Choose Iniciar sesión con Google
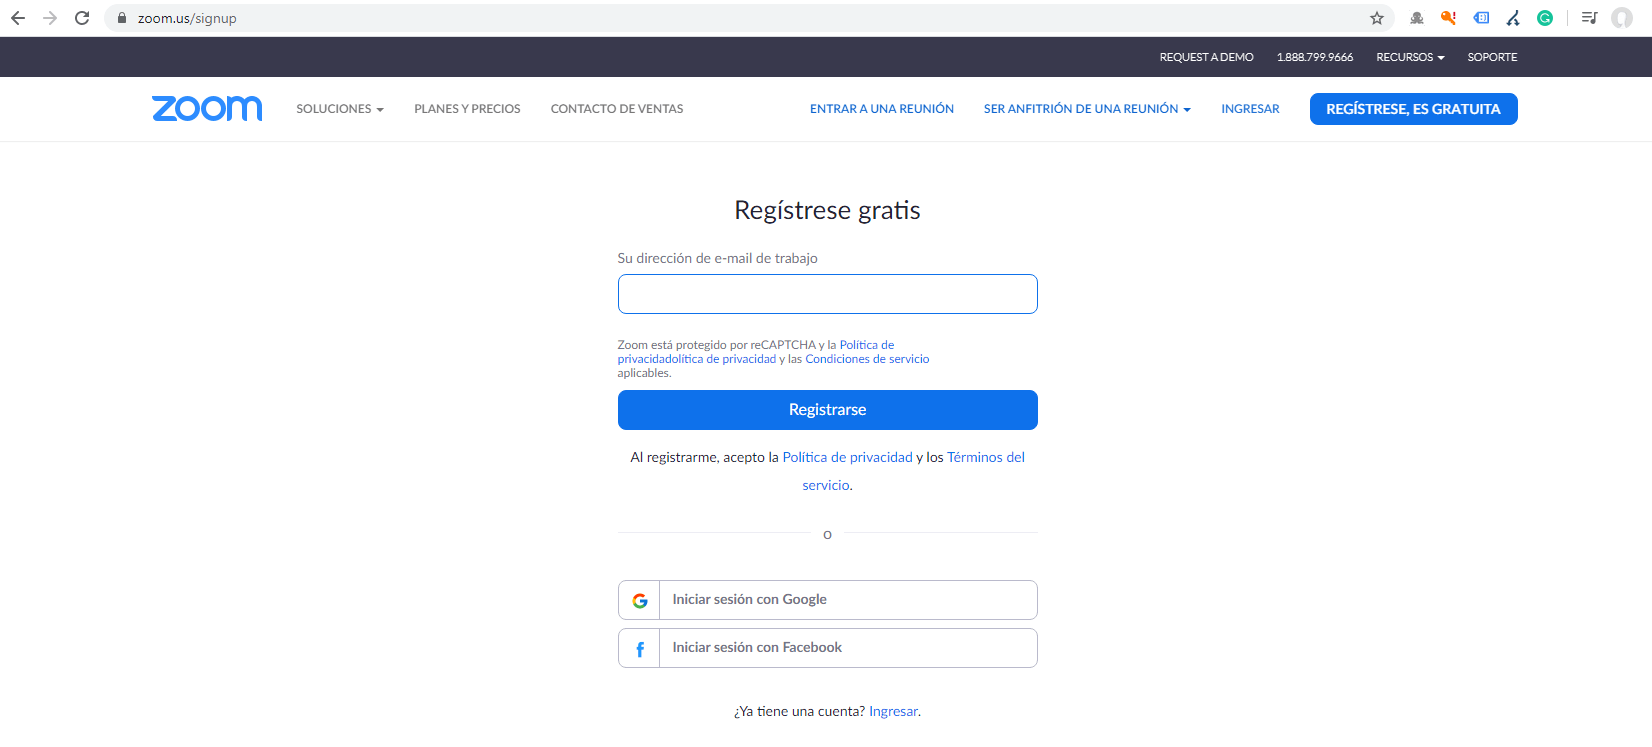1652x747 pixels. point(828,600)
